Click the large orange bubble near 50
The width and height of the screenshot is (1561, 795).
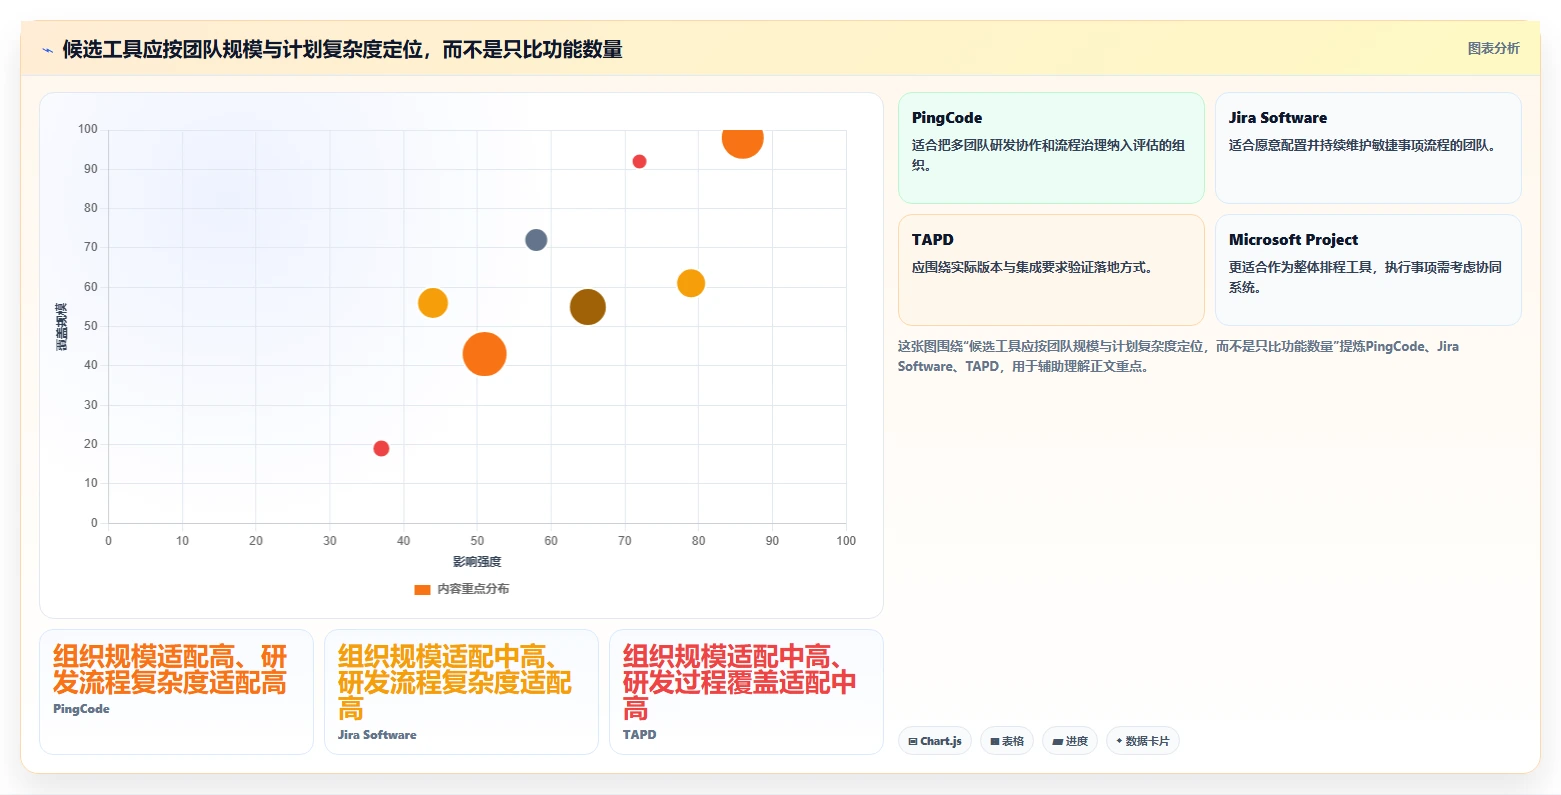(484, 354)
